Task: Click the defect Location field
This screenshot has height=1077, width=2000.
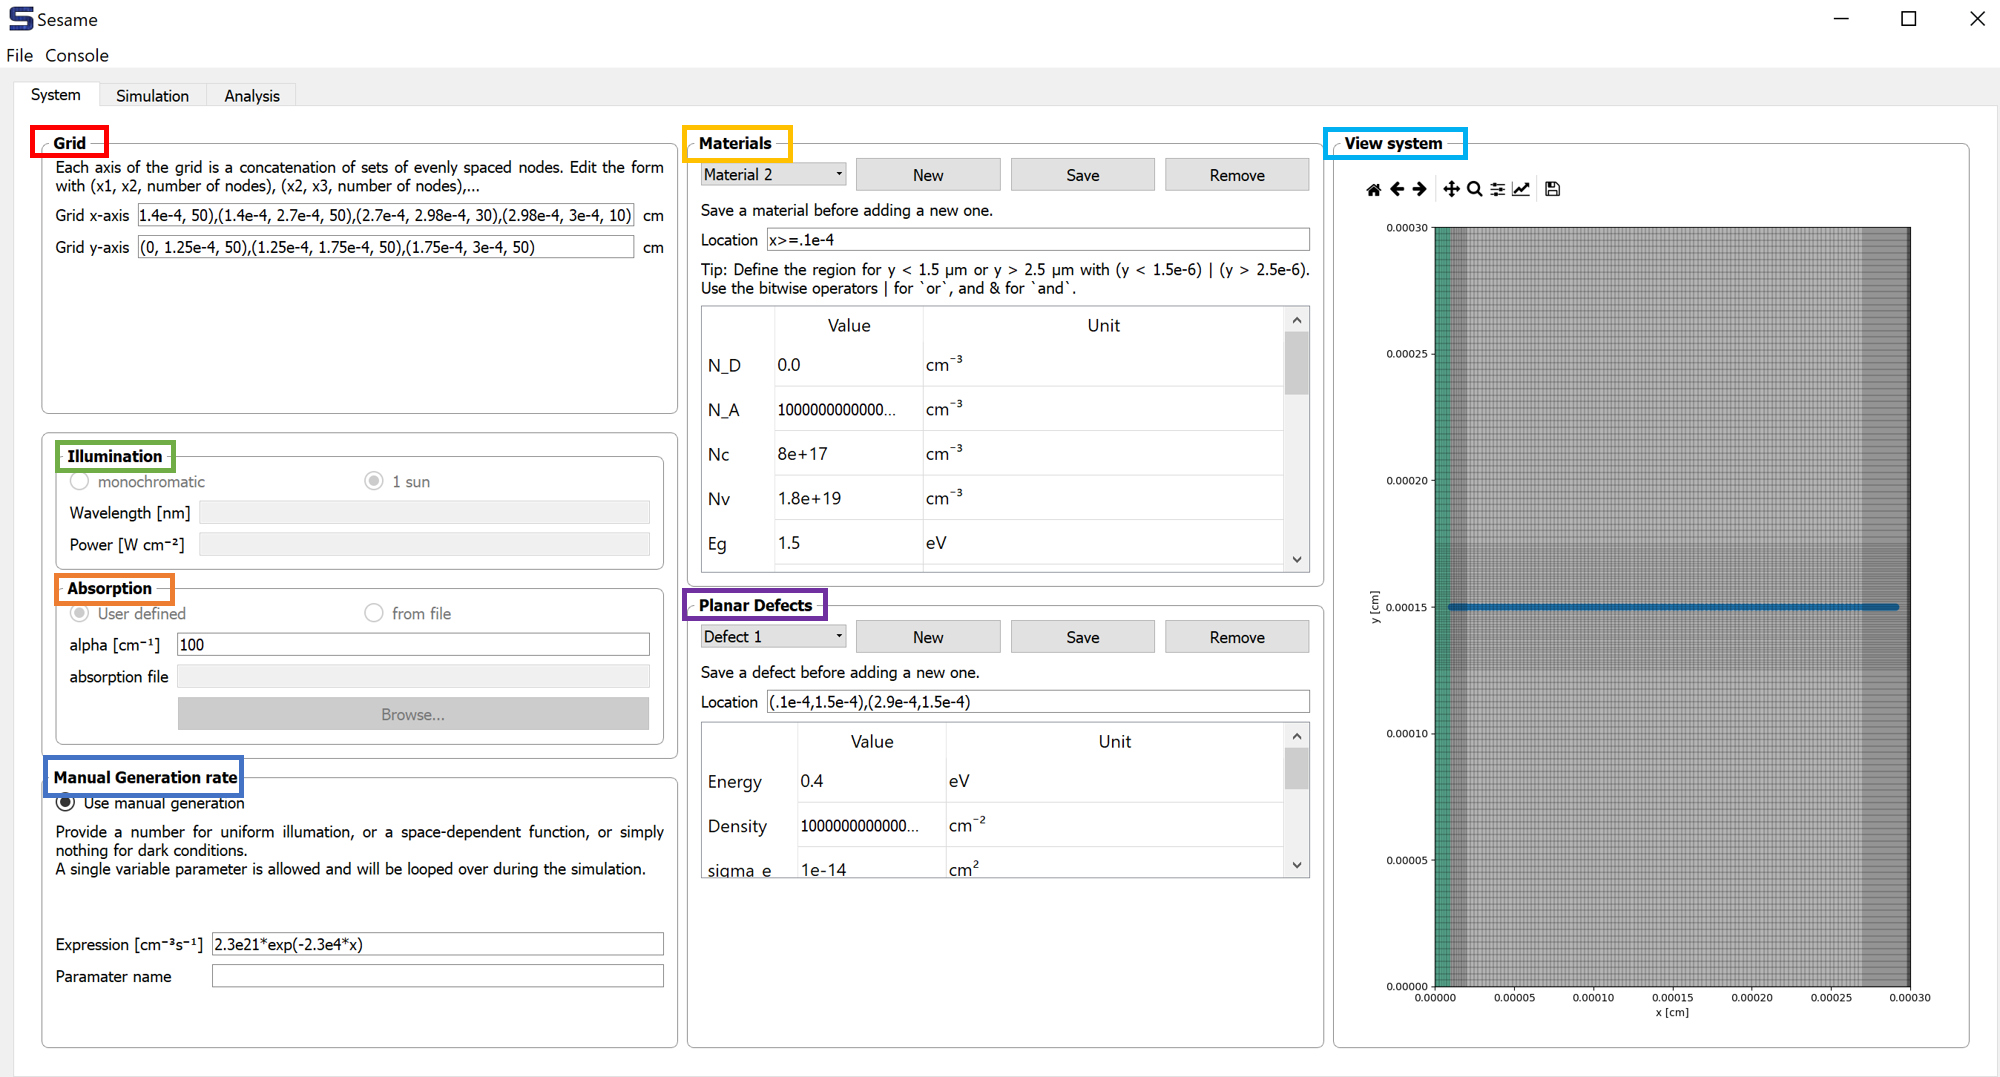Action: coord(1038,702)
